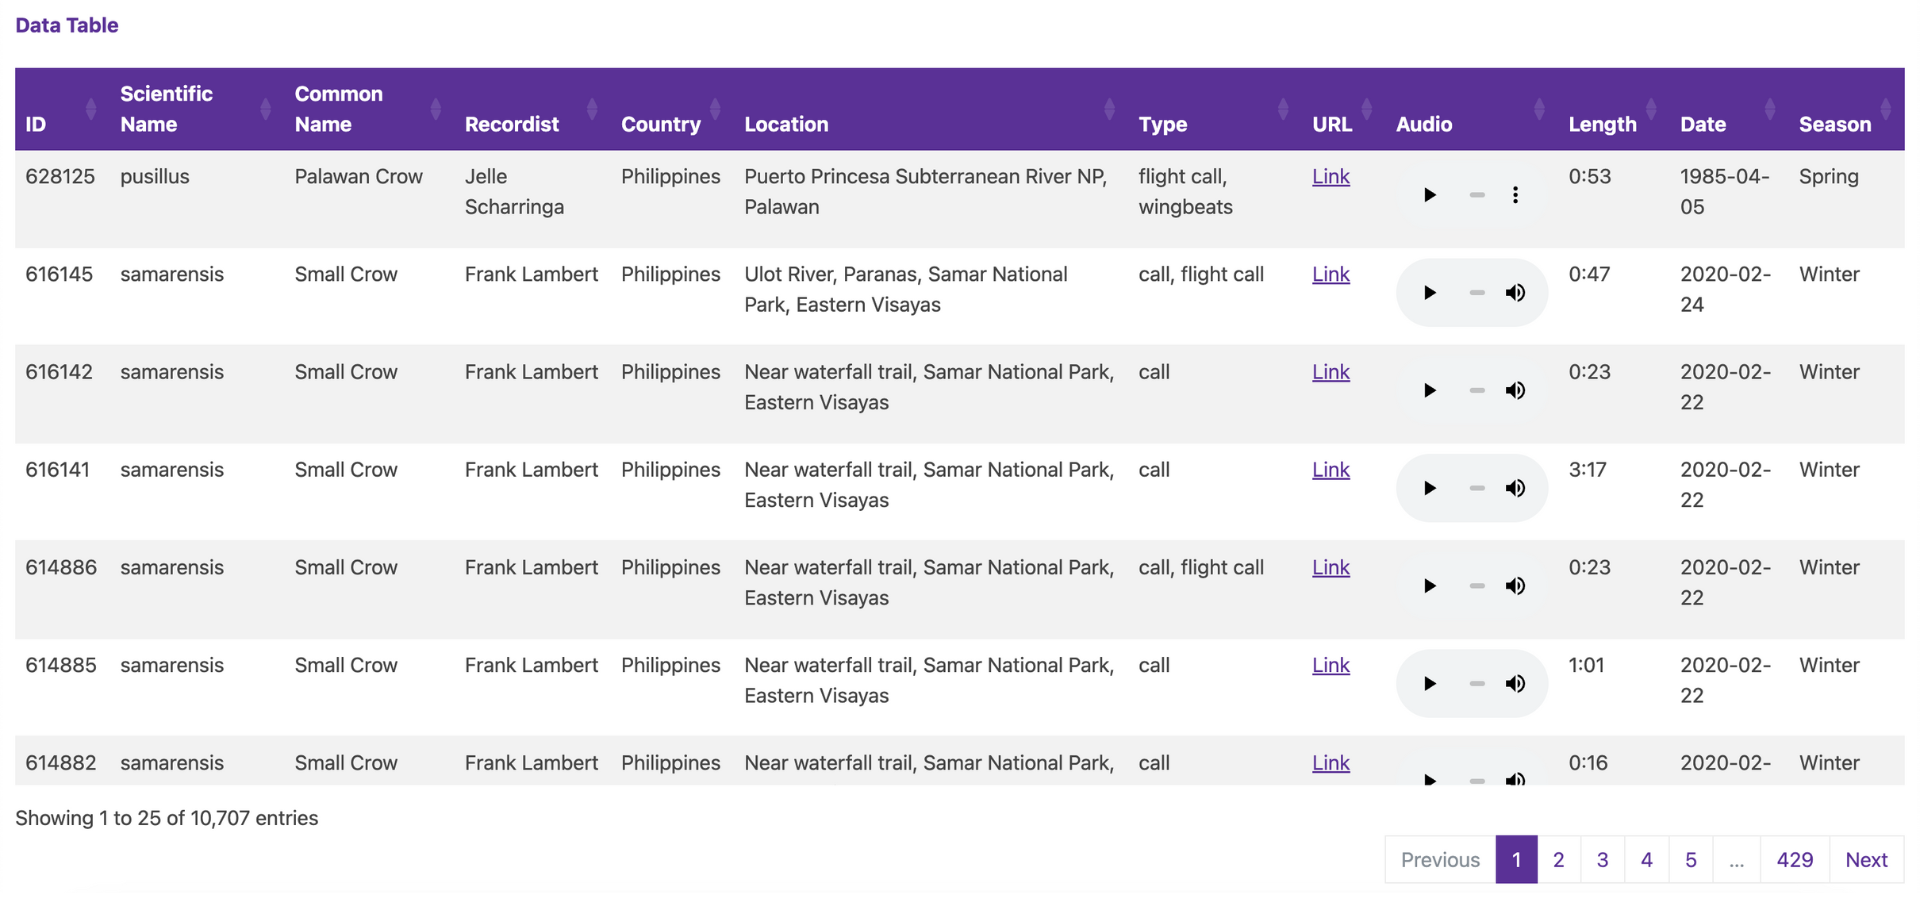
Task: Sort table by Common Name column
Action: 369,109
